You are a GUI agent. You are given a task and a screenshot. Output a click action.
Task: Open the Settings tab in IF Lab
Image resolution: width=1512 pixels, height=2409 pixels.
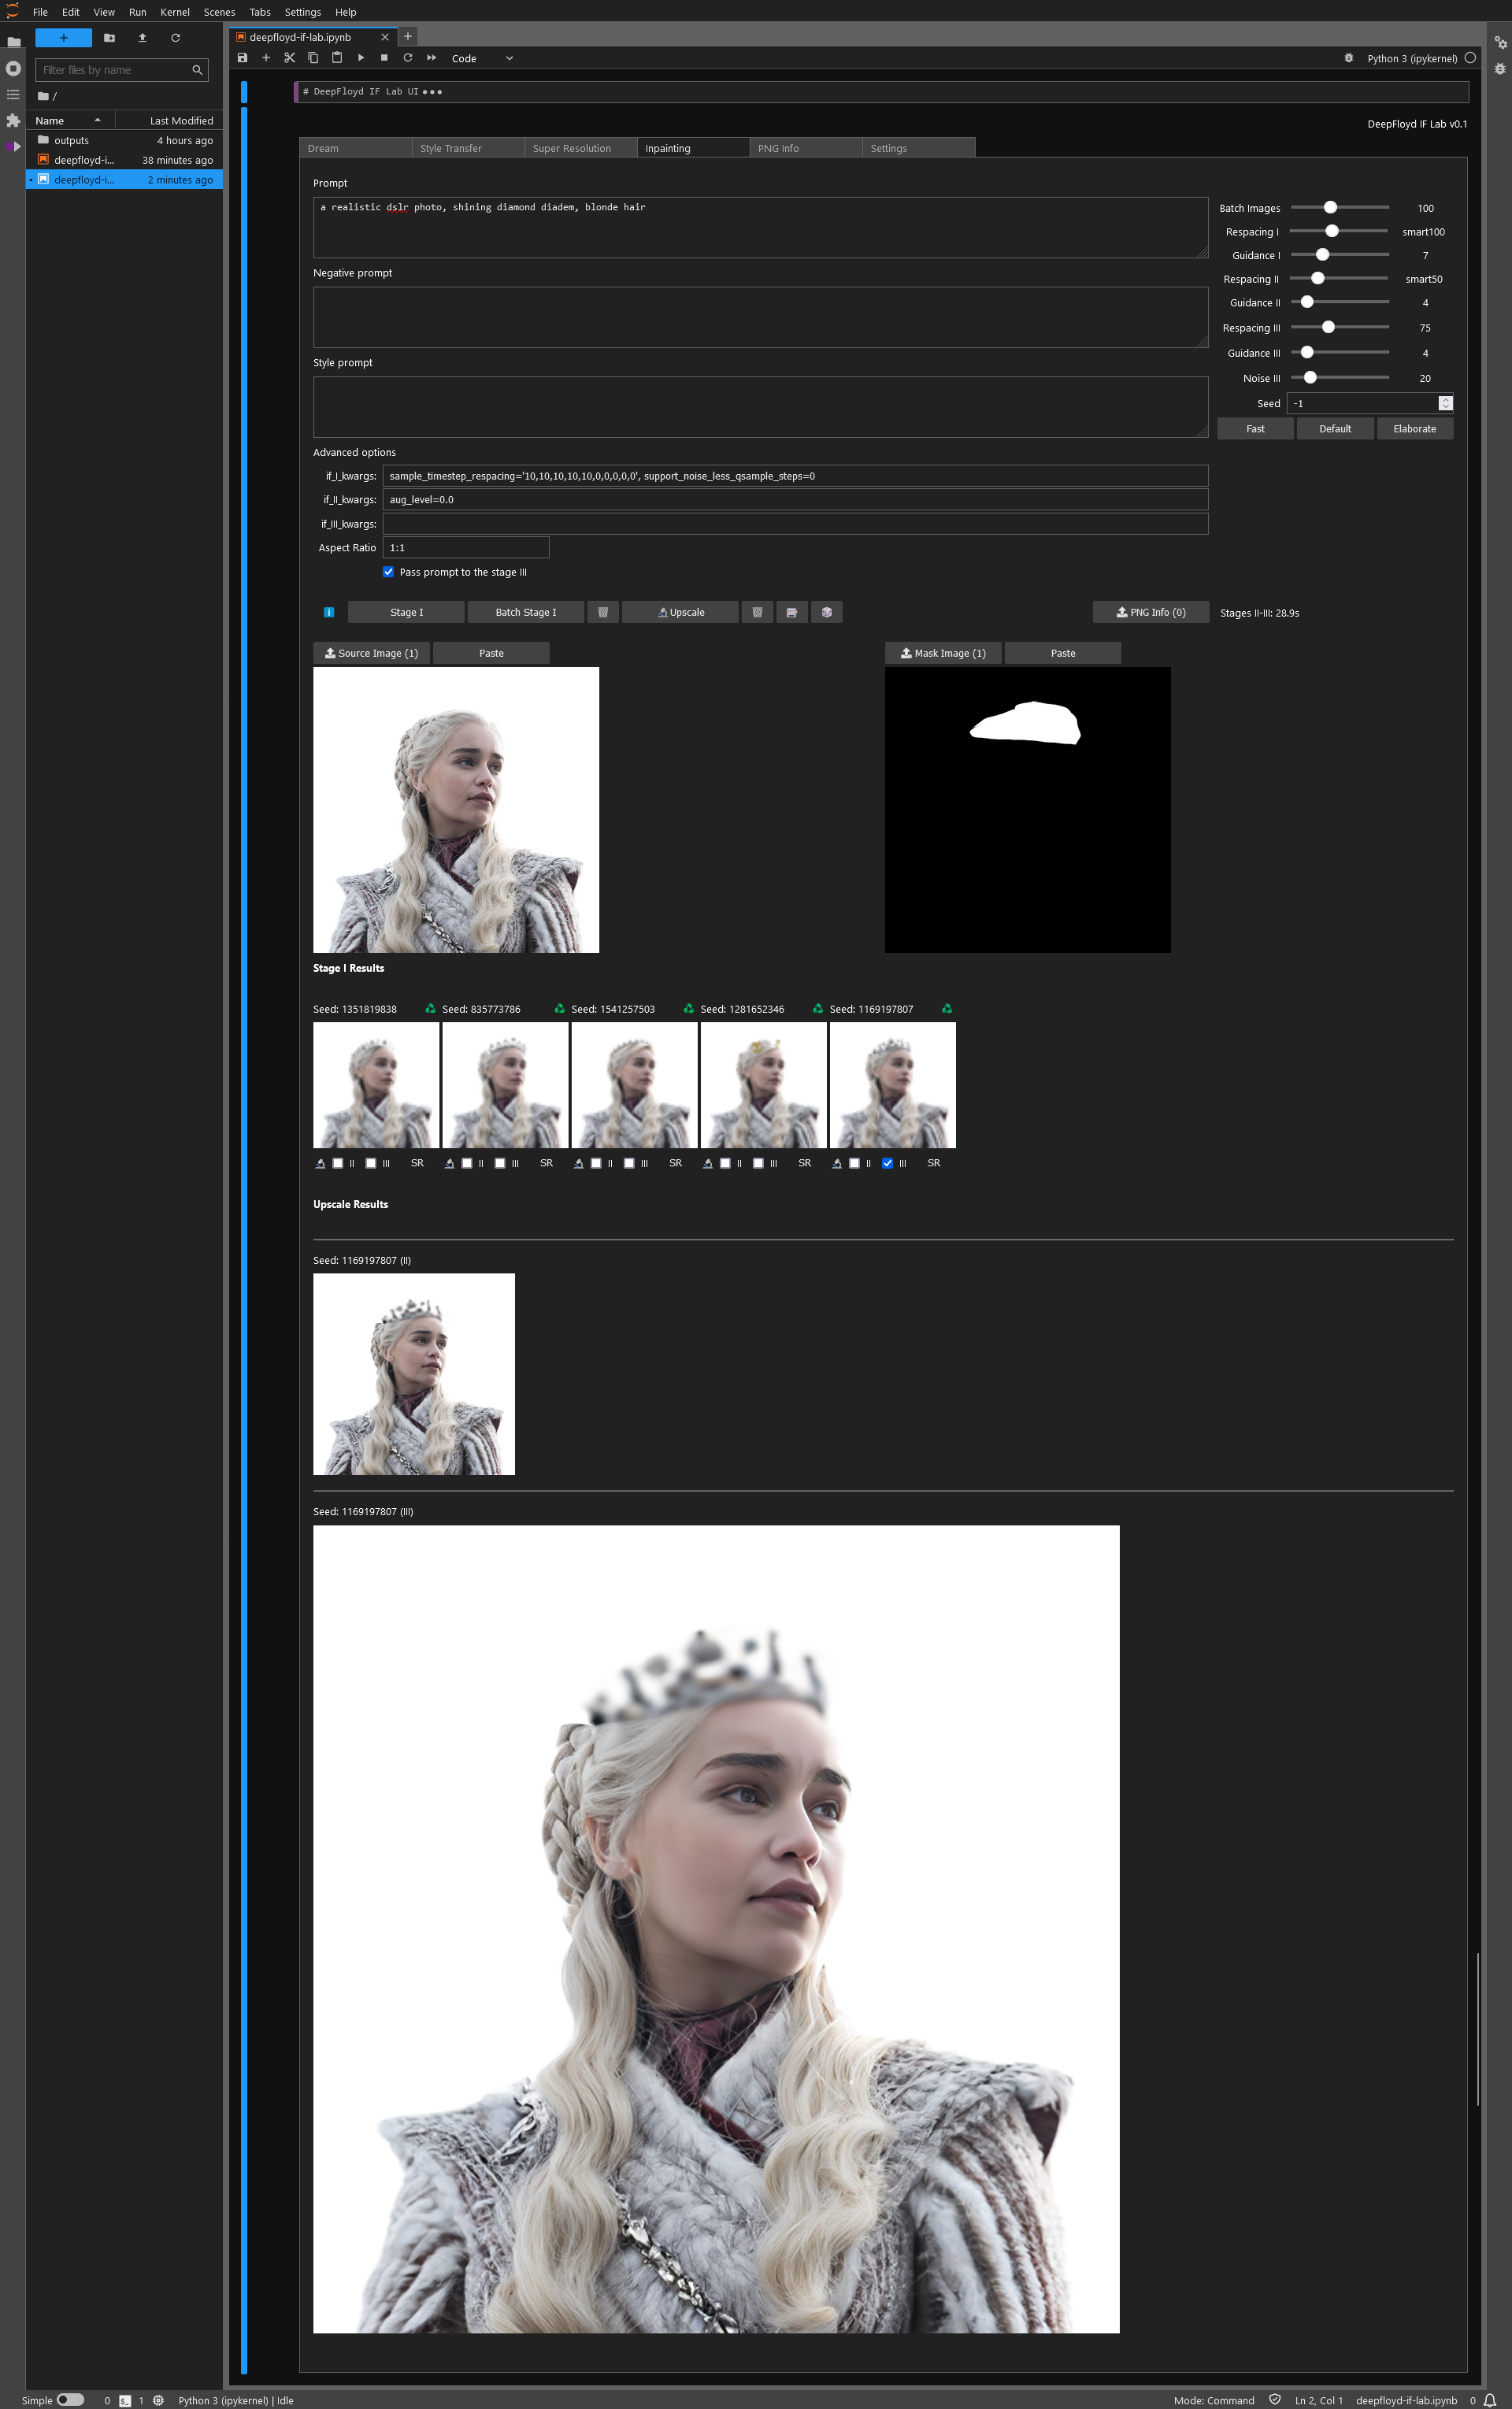(x=918, y=148)
